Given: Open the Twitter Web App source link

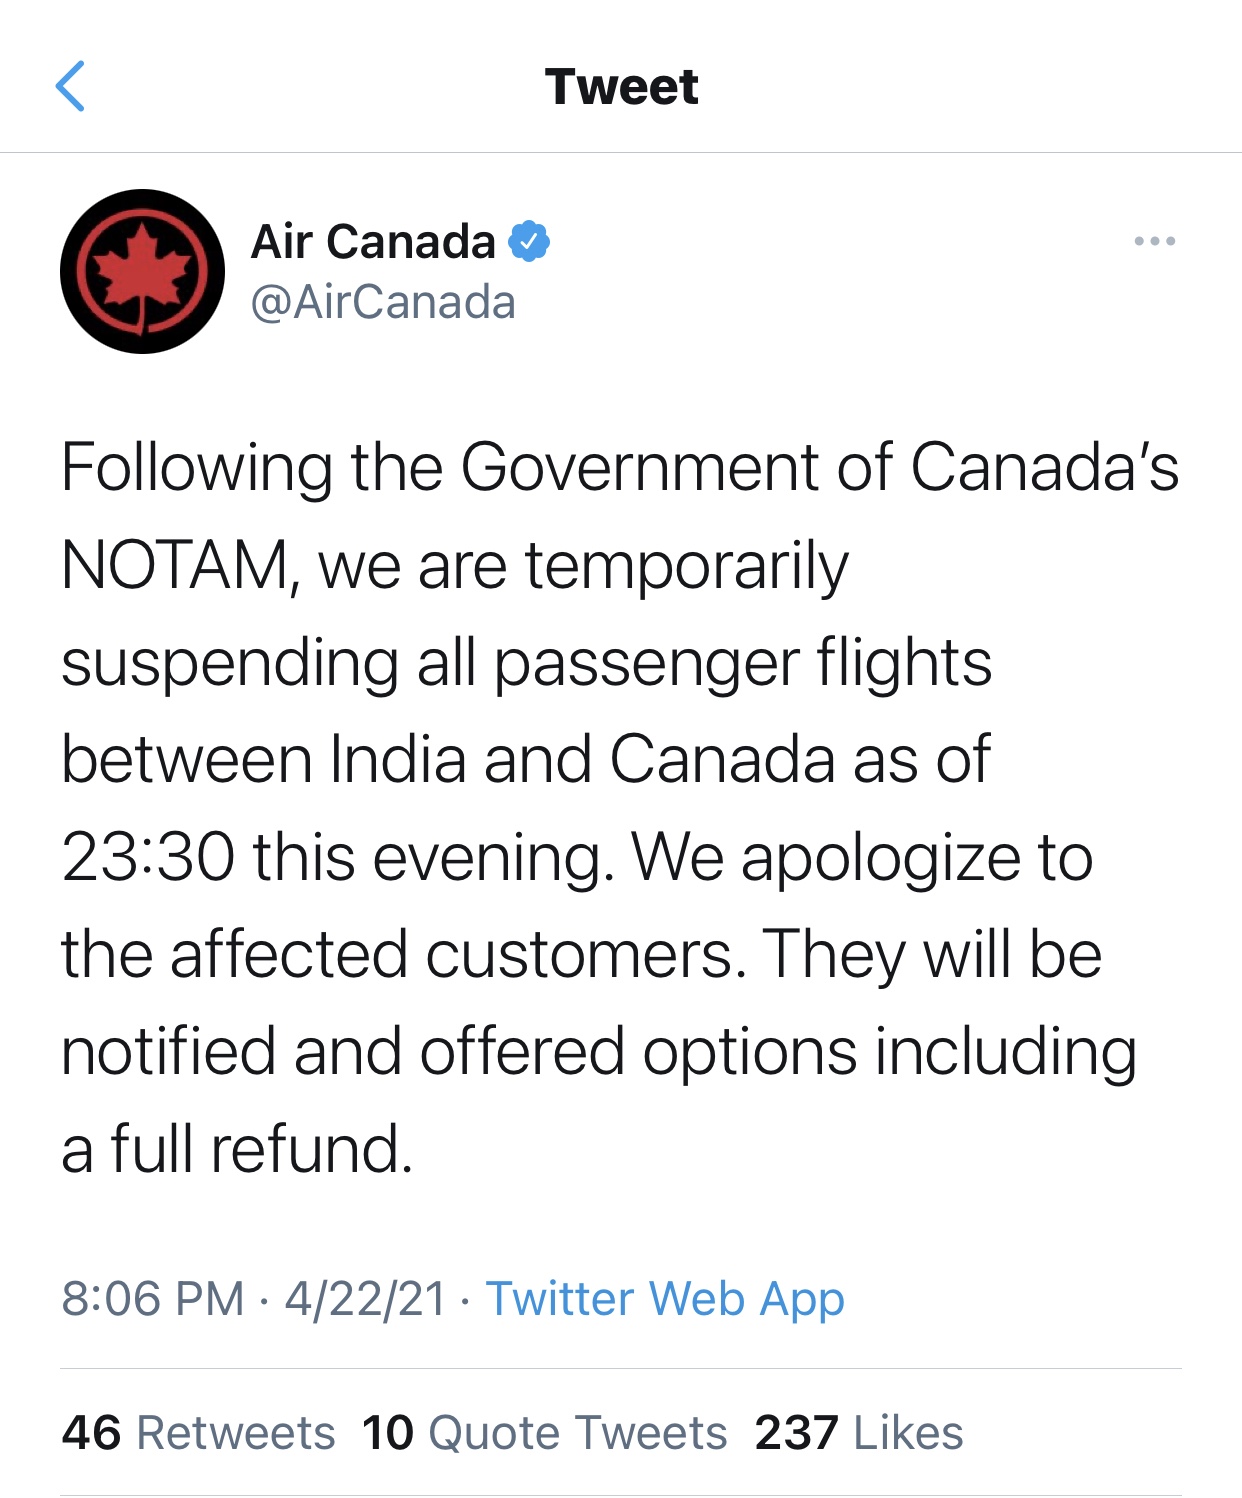Looking at the screenshot, I should tap(665, 1299).
